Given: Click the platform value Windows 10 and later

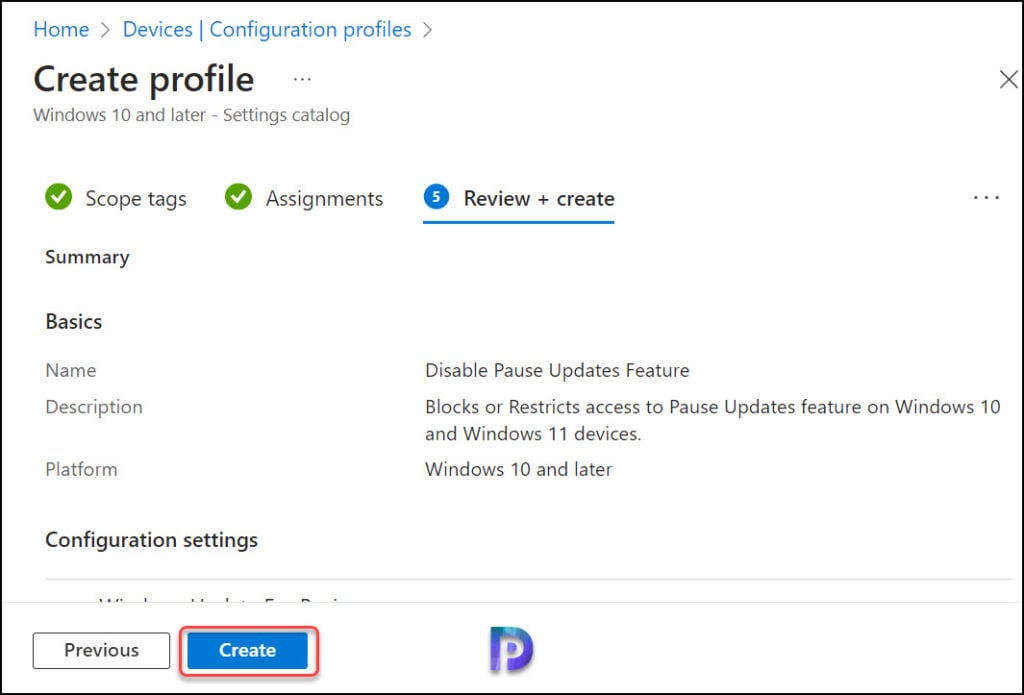Looking at the screenshot, I should [519, 469].
